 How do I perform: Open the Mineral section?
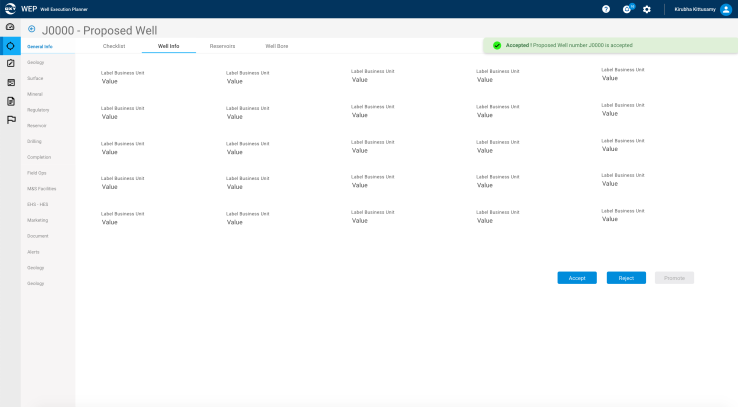tap(35, 94)
